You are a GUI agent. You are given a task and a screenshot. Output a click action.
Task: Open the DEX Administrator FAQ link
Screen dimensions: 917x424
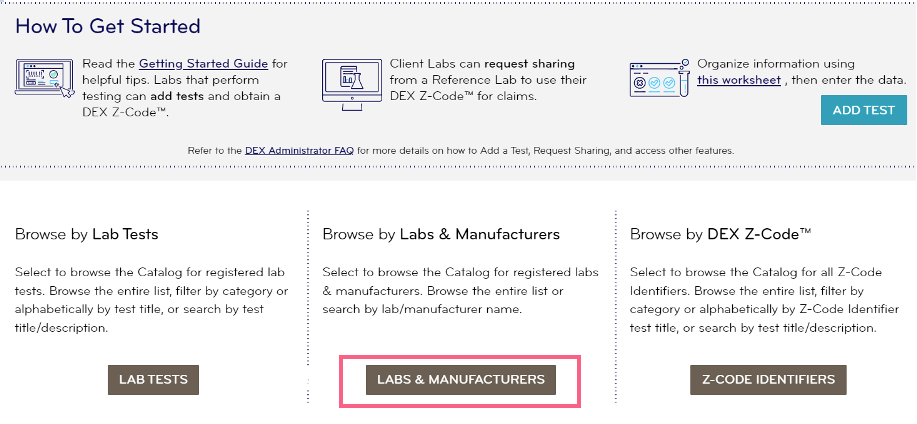click(x=298, y=150)
